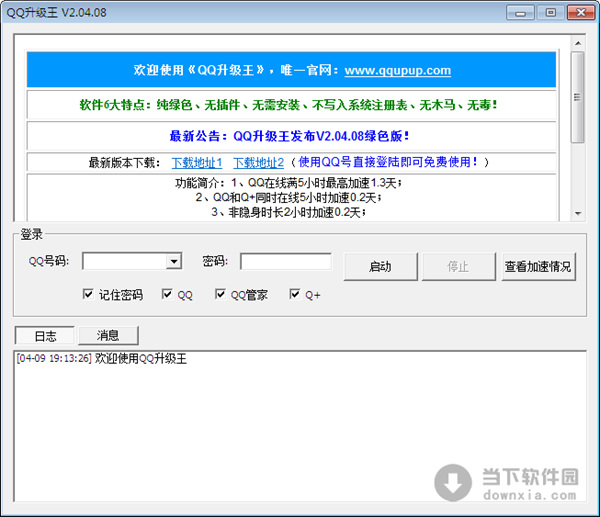This screenshot has height=517, width=600.
Task: Click the announcement panel's scroll down arrow
Action: tap(577, 213)
